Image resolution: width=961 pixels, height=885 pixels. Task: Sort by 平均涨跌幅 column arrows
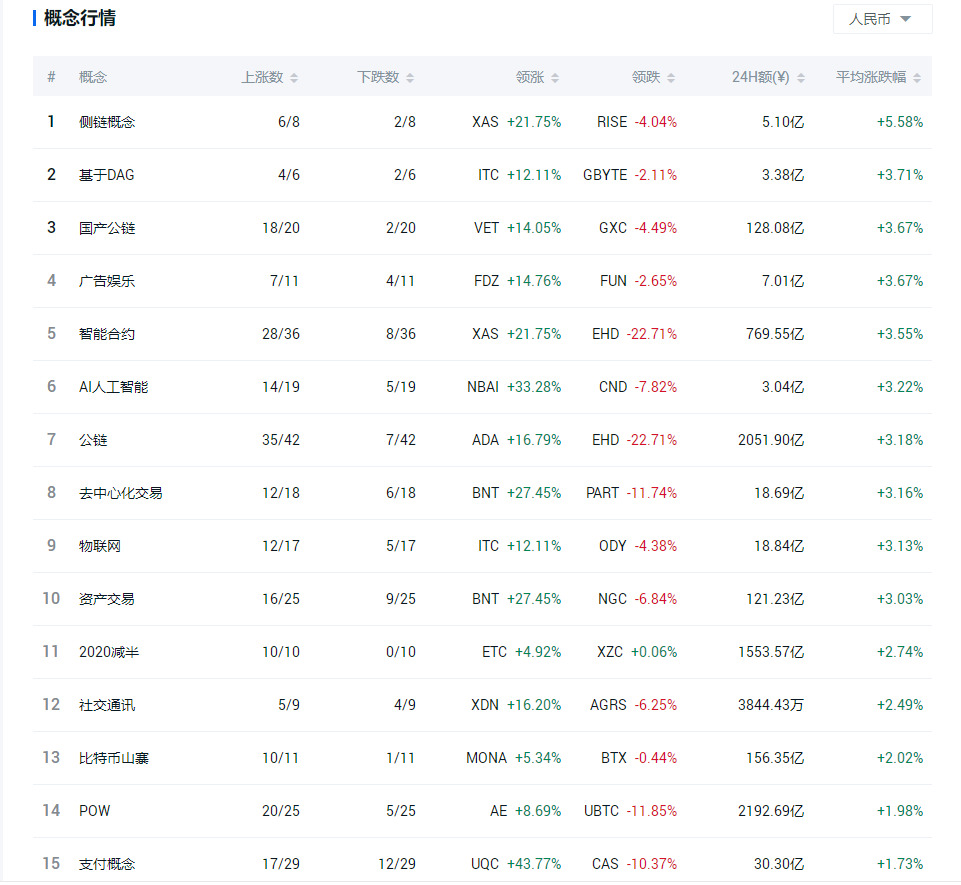(x=917, y=78)
